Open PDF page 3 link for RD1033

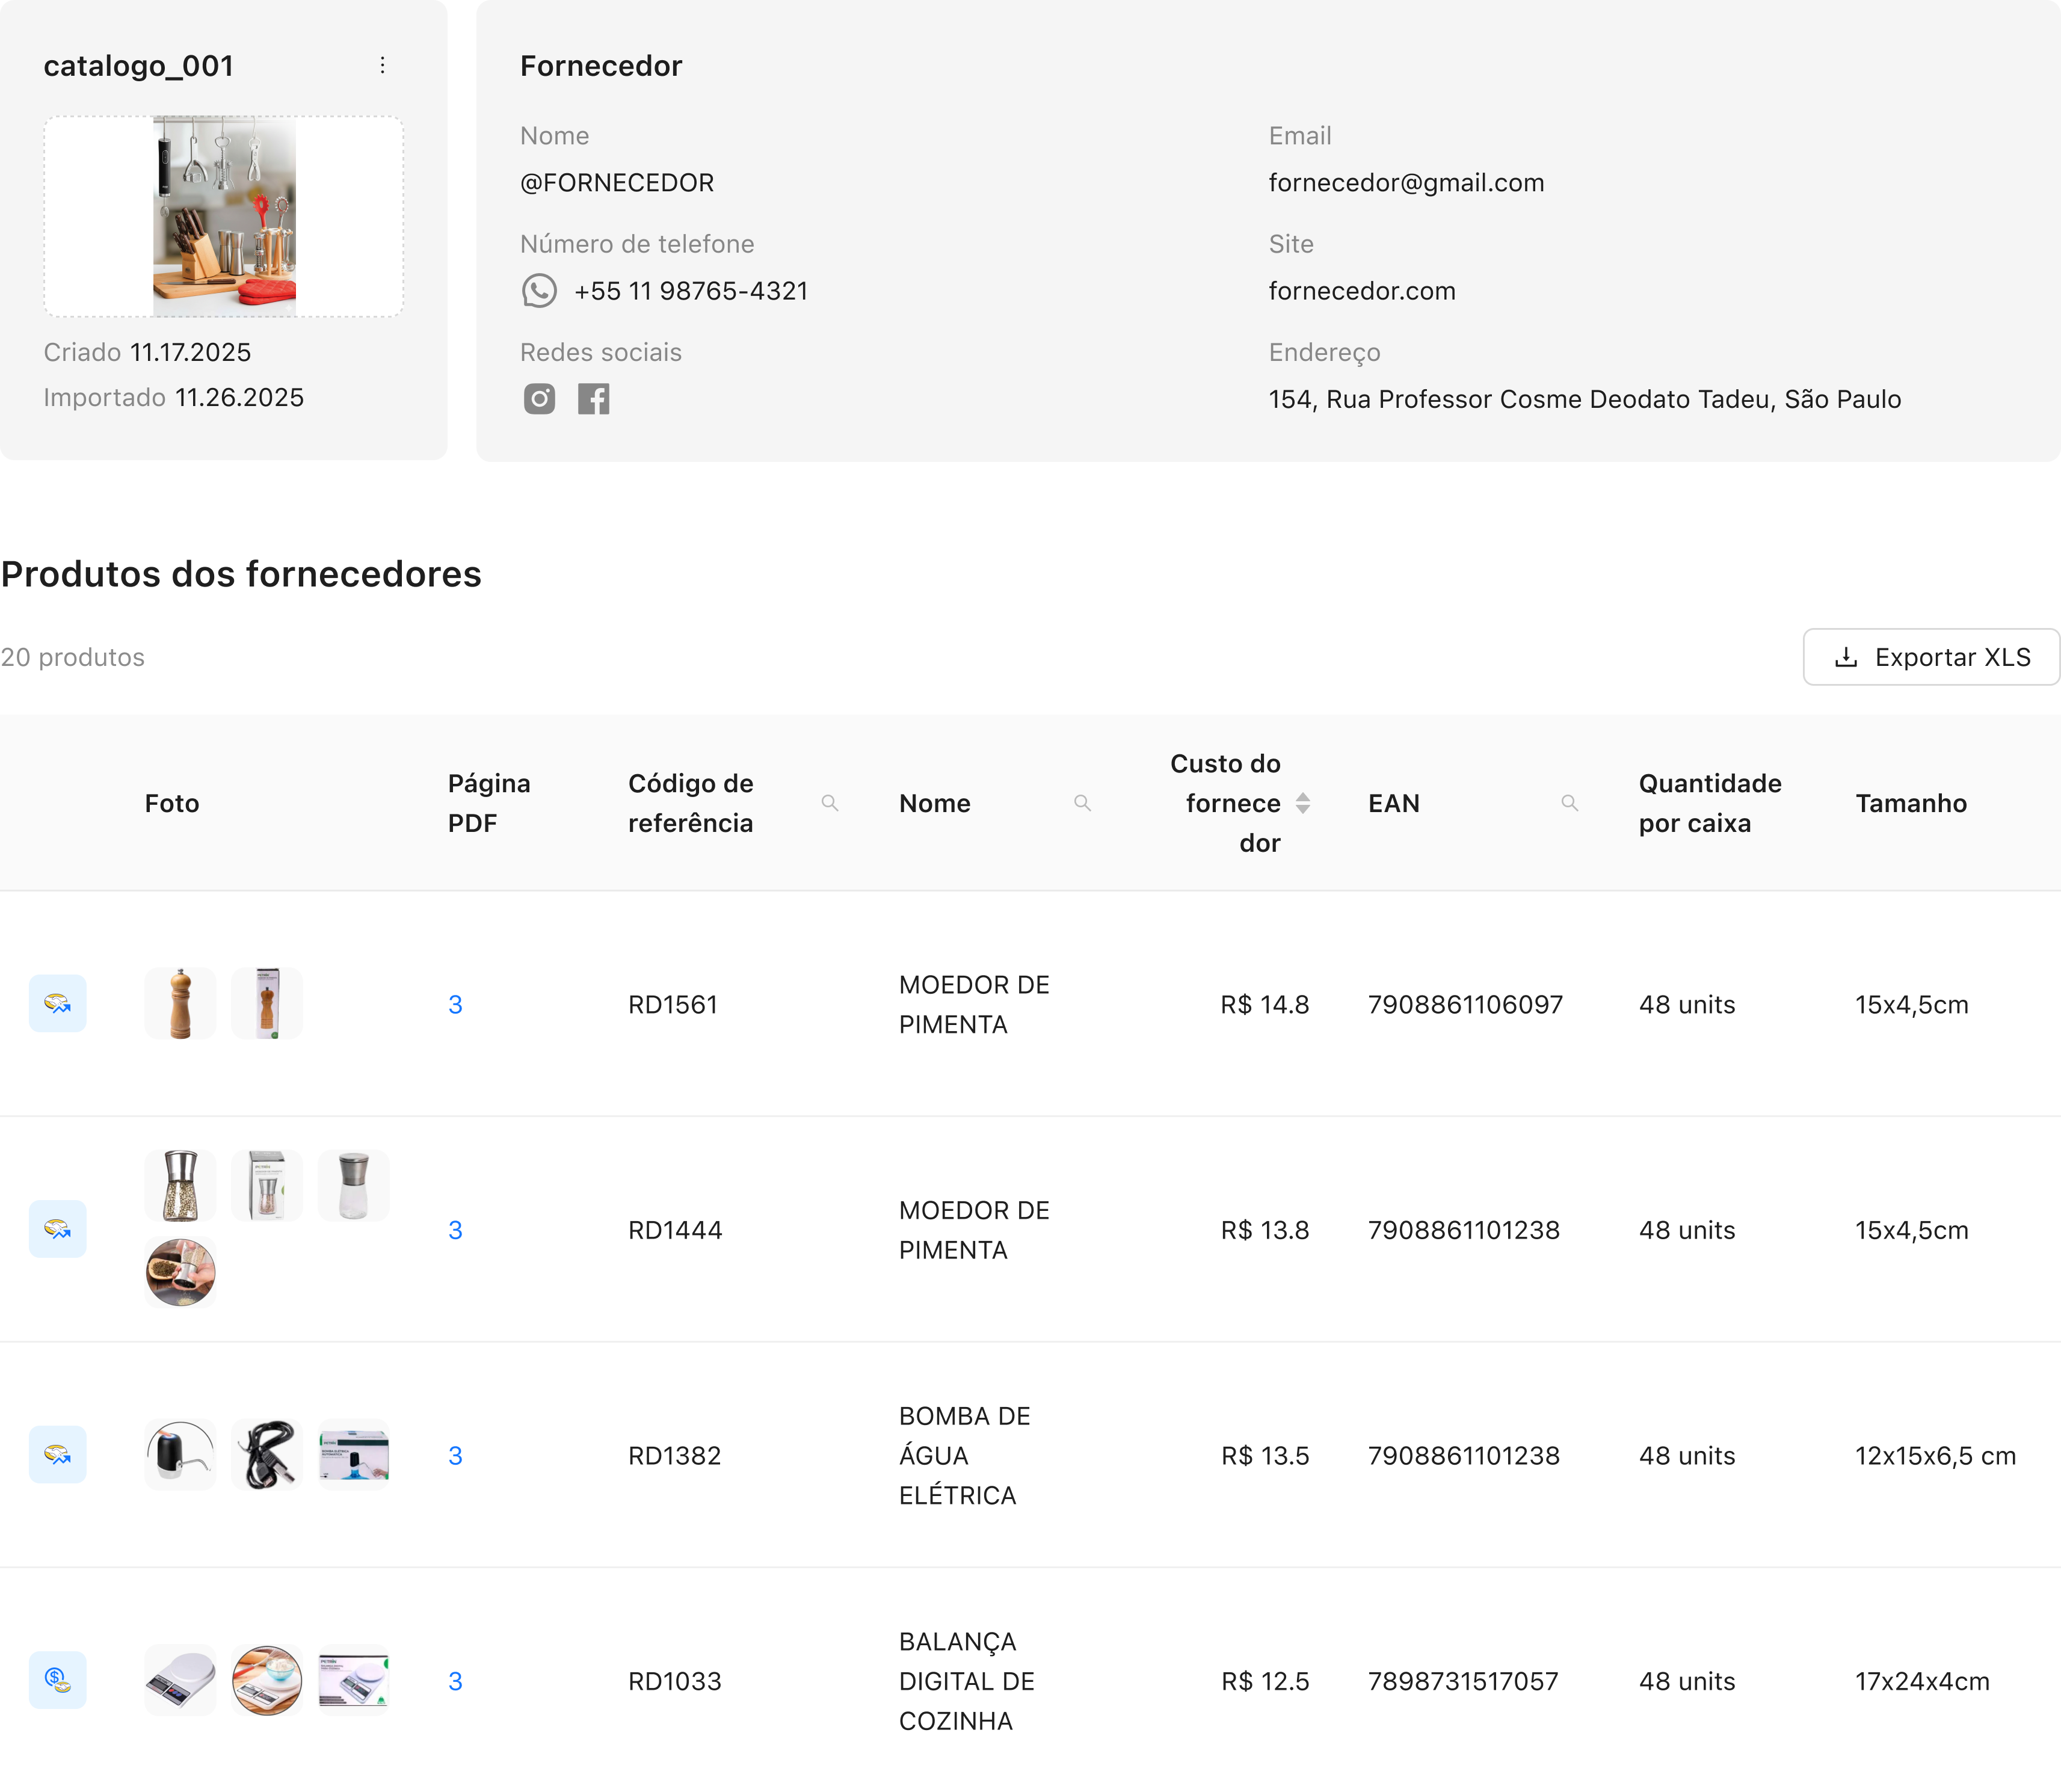click(455, 1681)
